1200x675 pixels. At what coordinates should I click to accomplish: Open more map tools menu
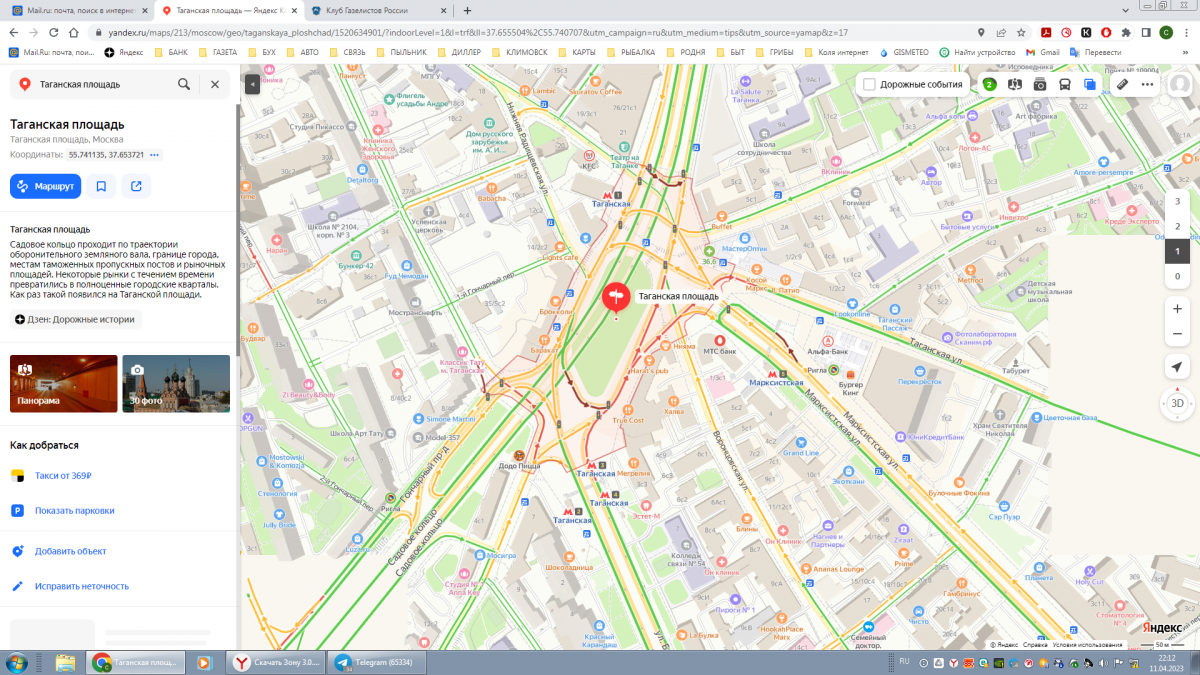click(1148, 85)
